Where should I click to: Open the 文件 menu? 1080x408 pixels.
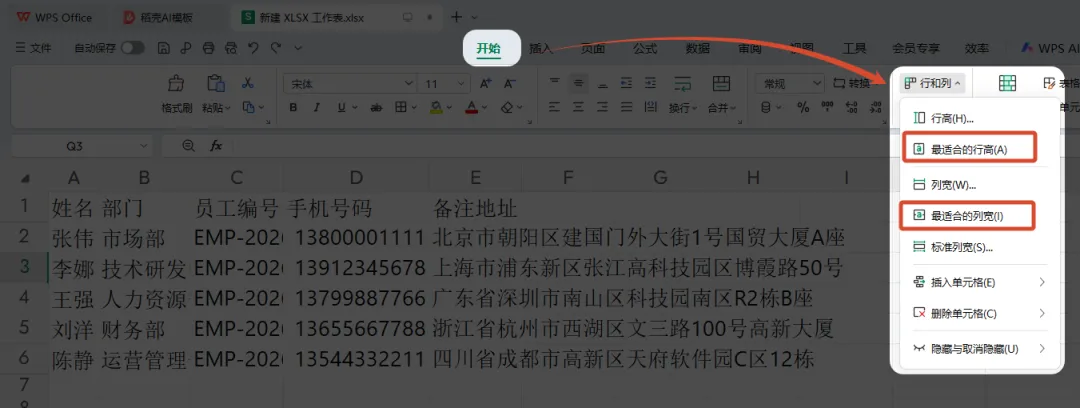[33, 48]
